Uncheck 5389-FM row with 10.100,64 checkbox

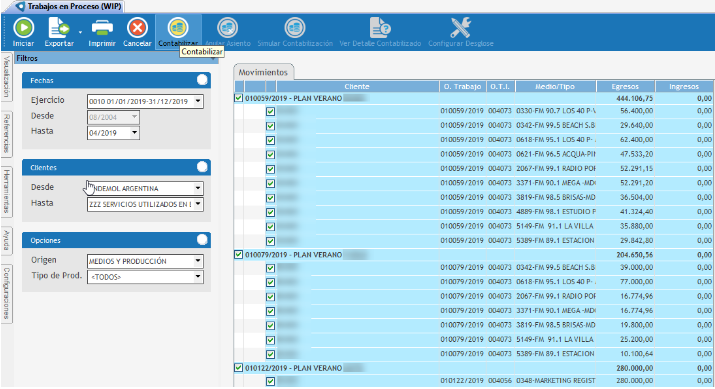coord(270,354)
